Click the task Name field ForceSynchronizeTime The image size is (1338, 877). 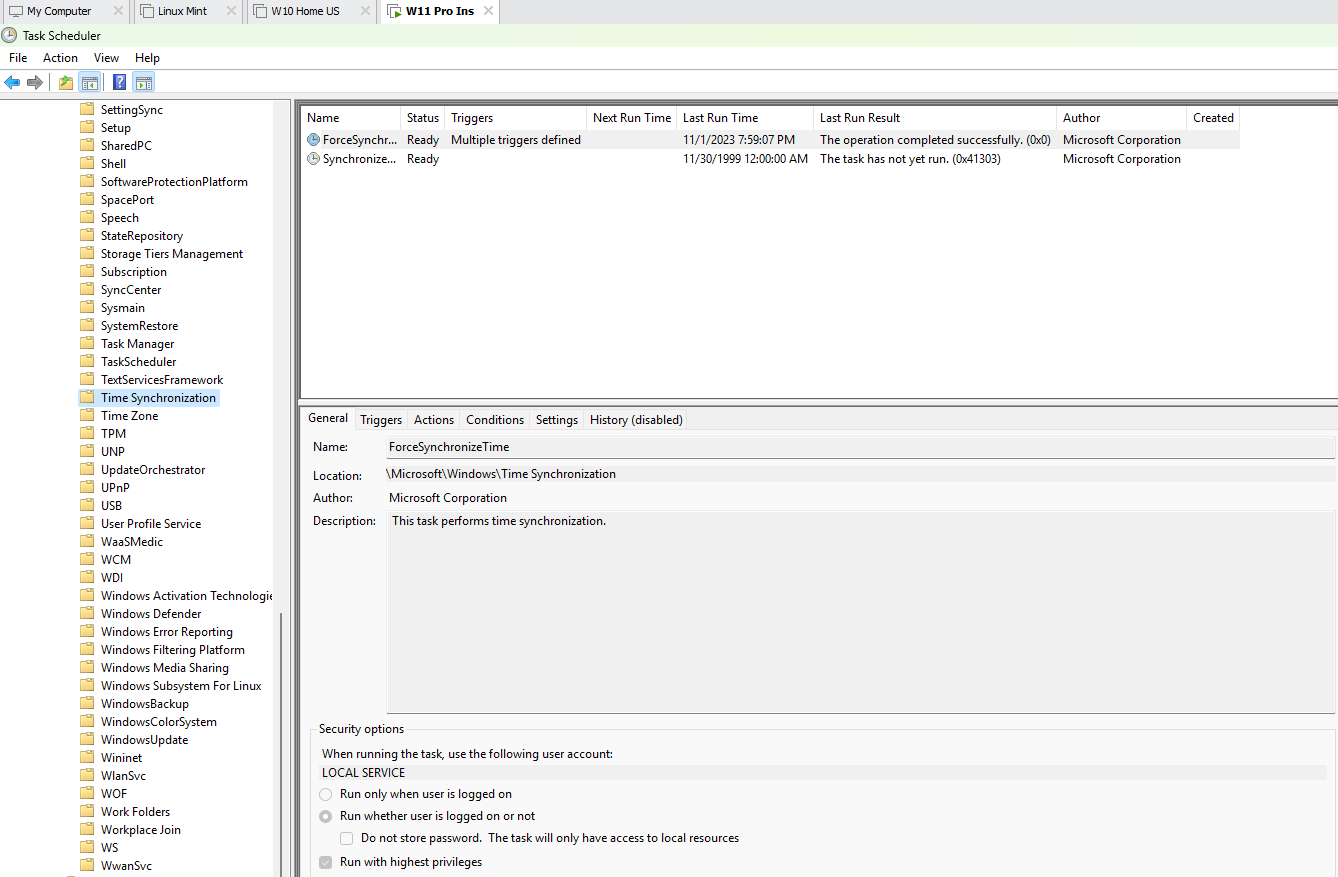click(x=860, y=447)
